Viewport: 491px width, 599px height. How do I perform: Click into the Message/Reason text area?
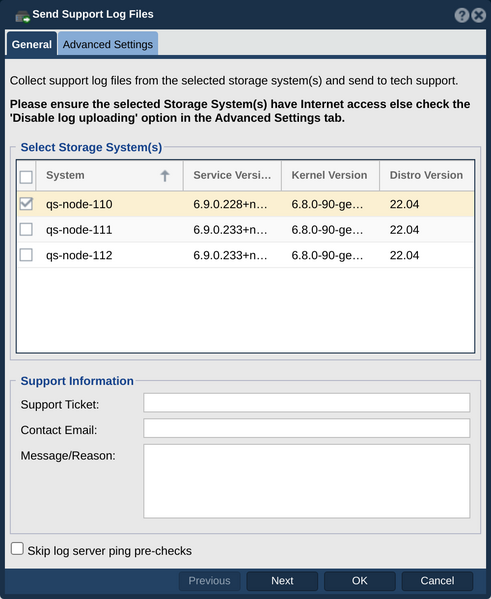[x=306, y=481]
